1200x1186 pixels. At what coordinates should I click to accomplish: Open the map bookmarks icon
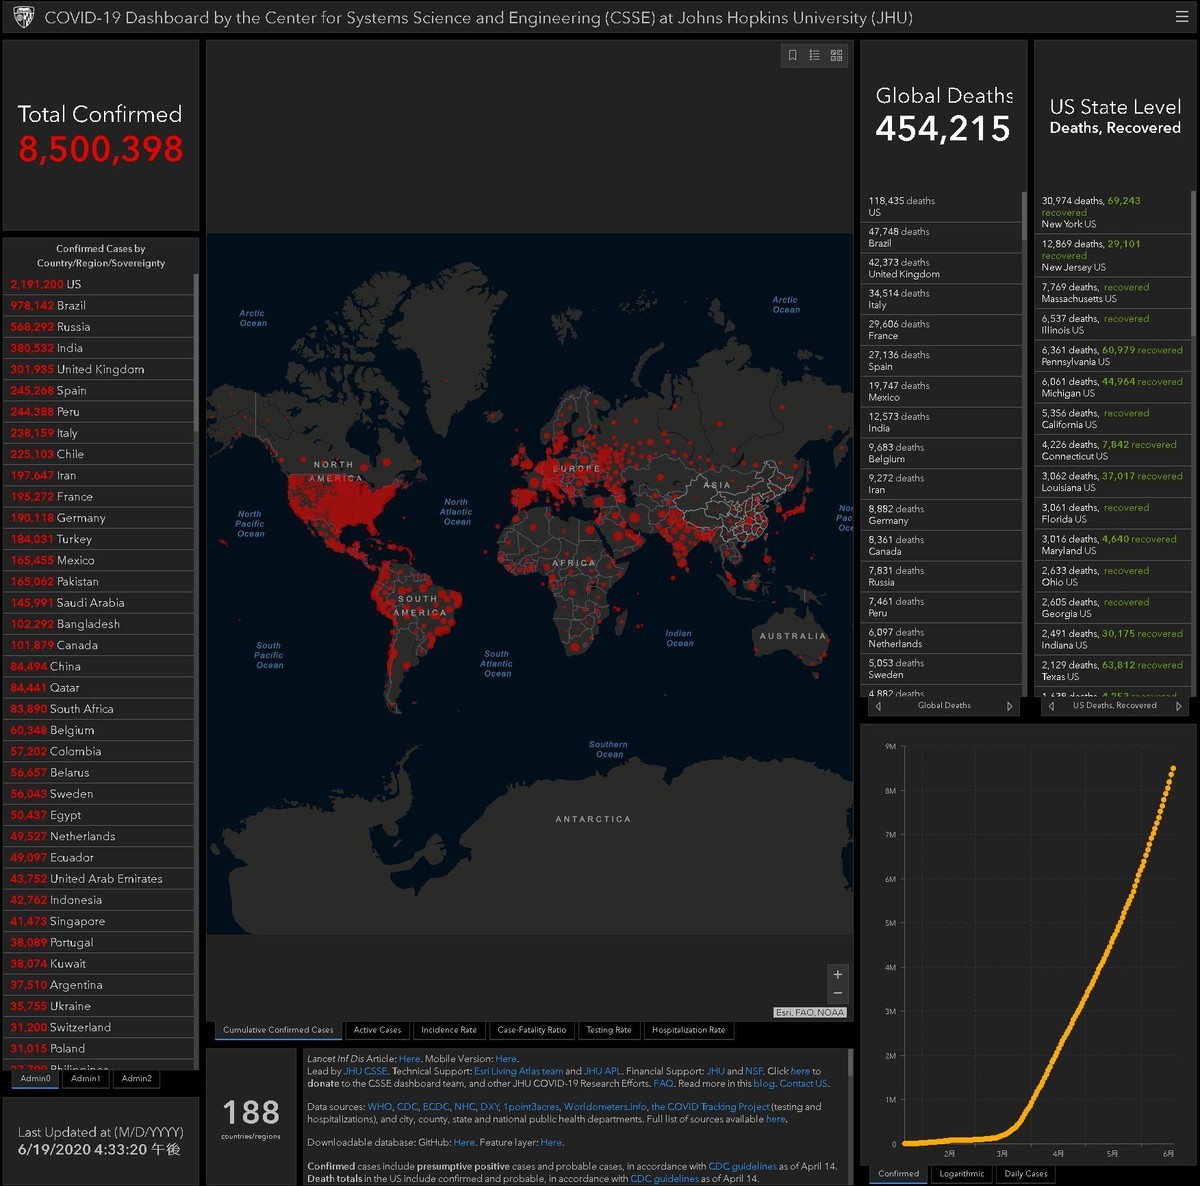tap(793, 55)
